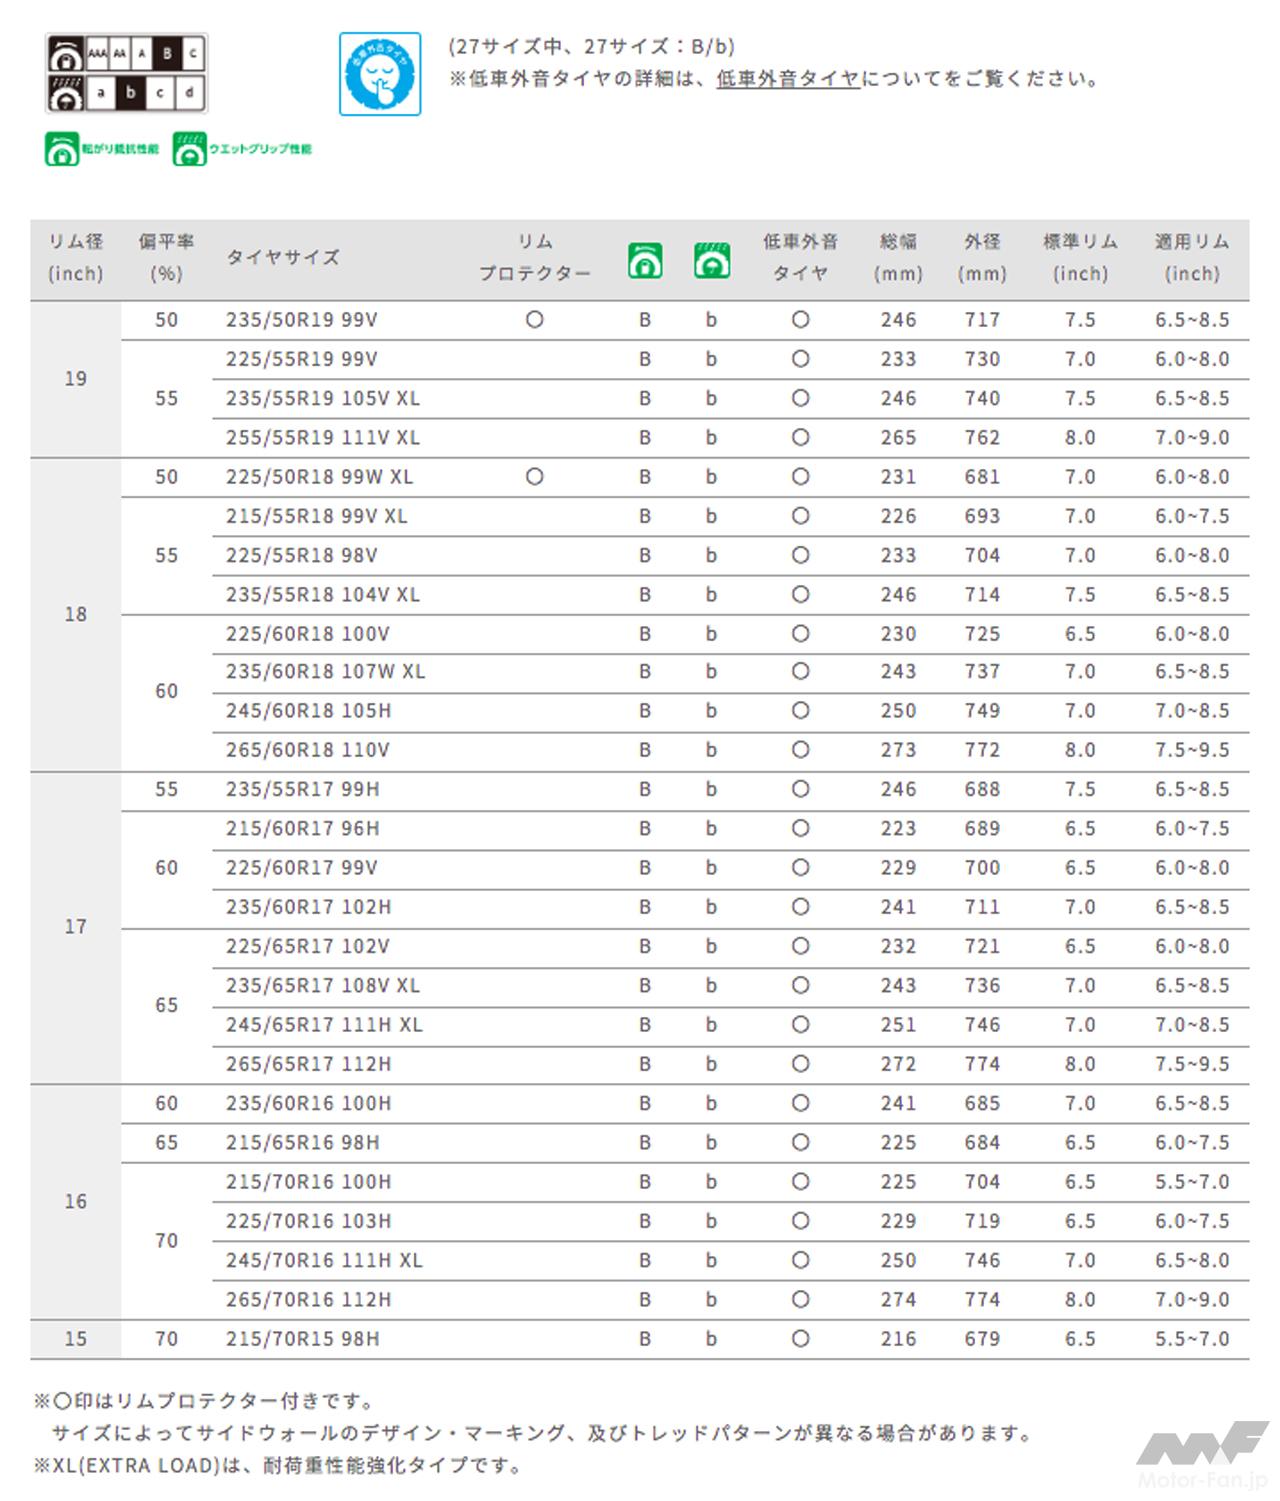Screen dimensions: 1280x1501
Task: Click the rolling resistance icon in the legend
Action: [x=62, y=149]
